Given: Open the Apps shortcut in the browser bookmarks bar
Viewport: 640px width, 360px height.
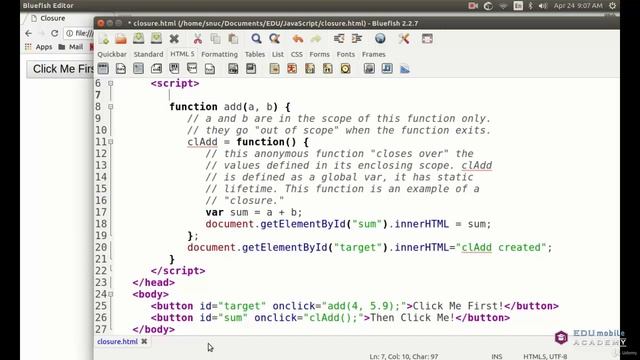Looking at the screenshot, I should point(38,47).
